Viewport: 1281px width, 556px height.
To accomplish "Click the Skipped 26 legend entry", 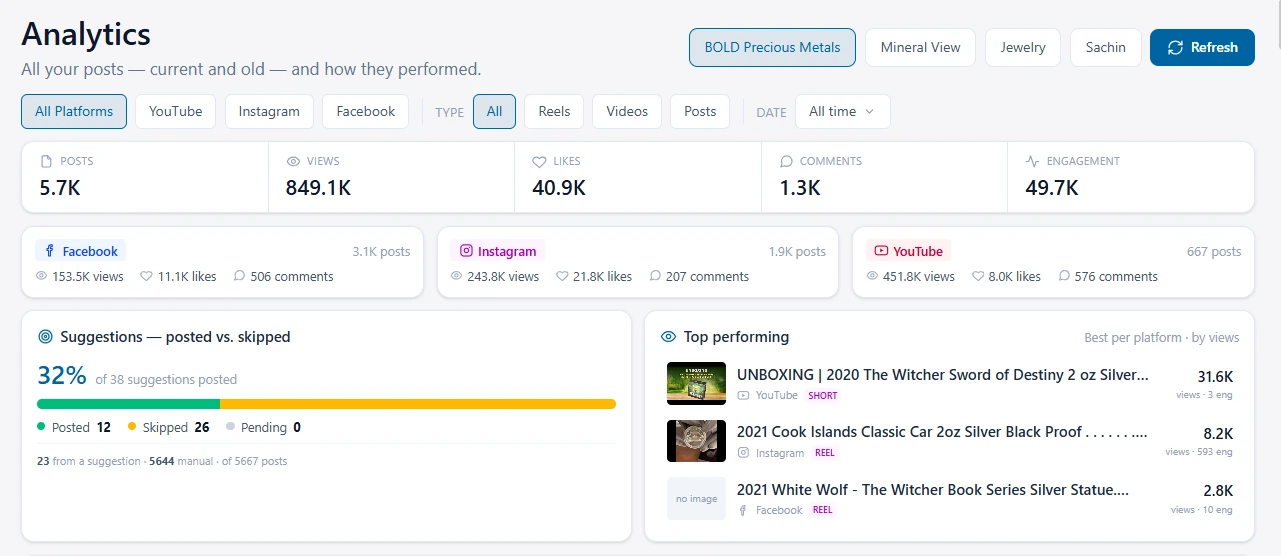I will point(169,427).
